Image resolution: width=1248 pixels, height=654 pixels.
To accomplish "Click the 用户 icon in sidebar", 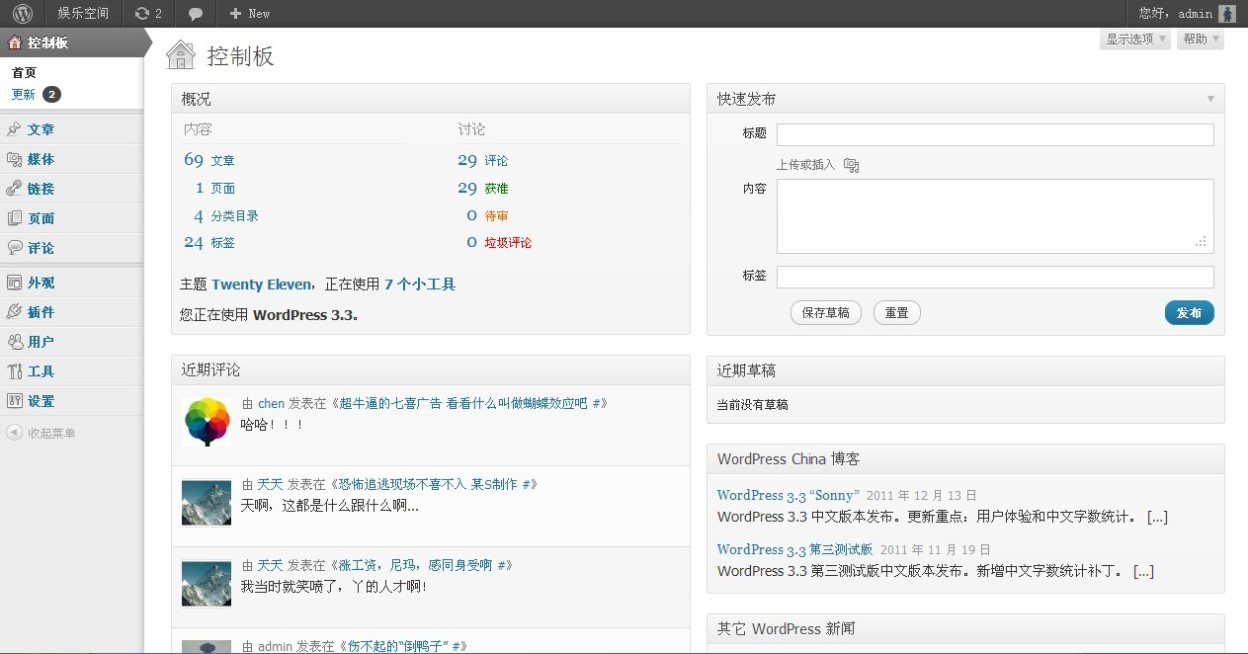I will point(14,341).
